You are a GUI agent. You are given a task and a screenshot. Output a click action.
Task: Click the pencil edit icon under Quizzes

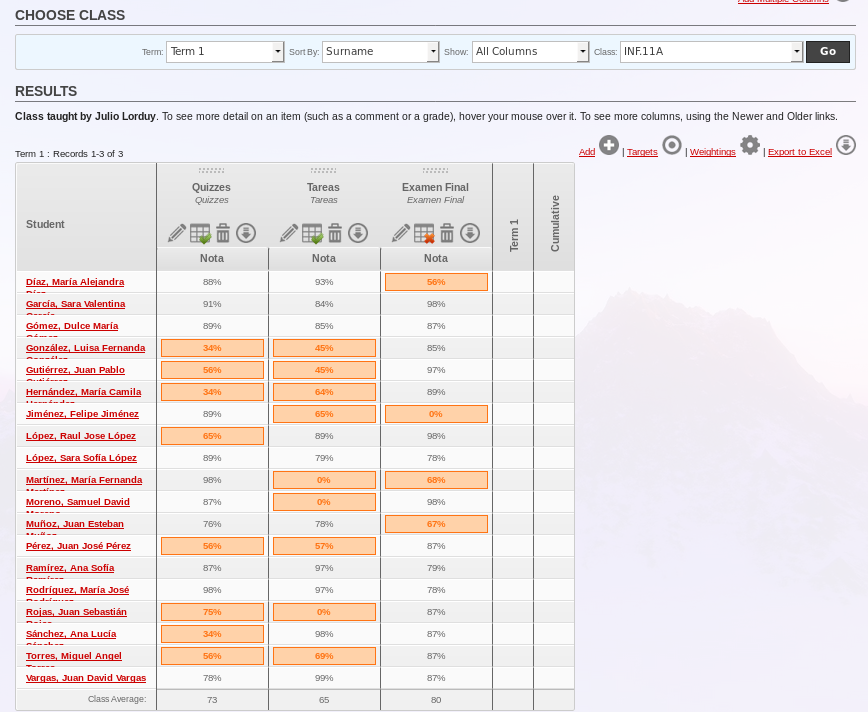point(177,233)
